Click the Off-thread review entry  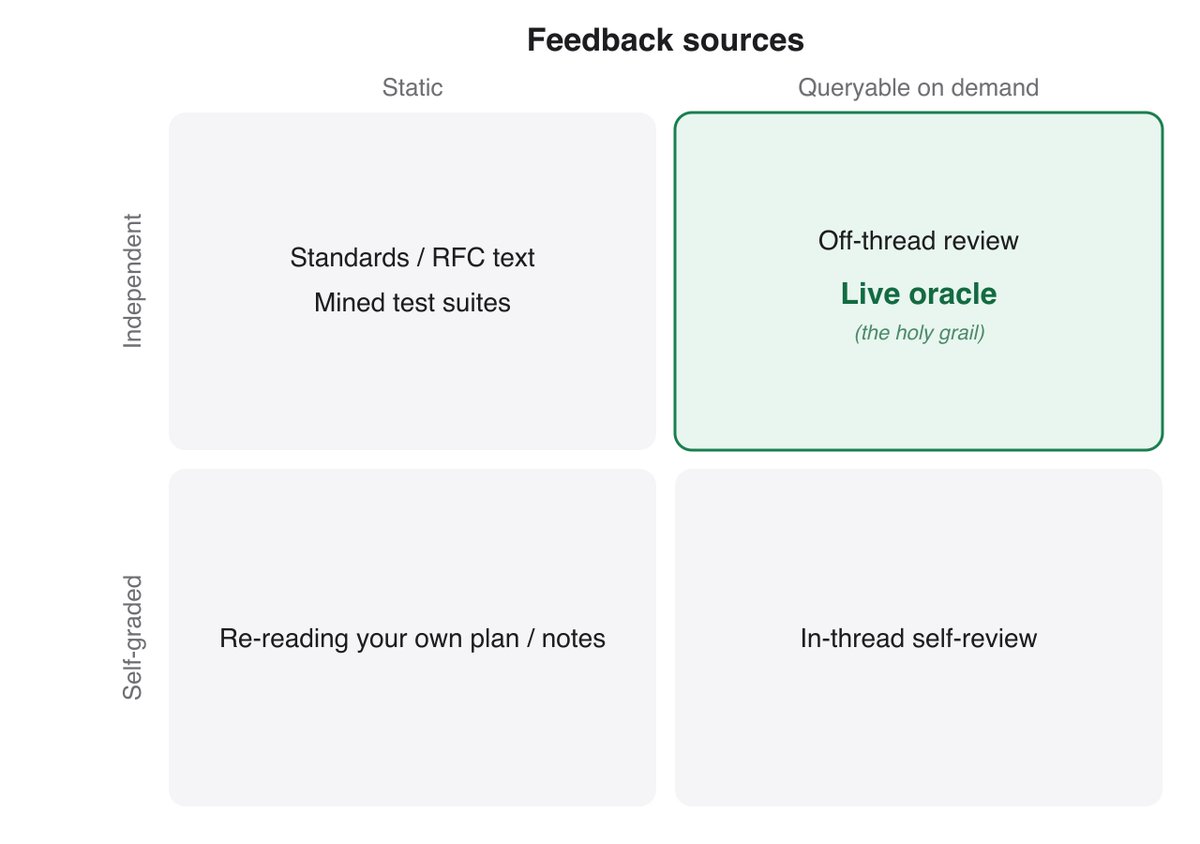pyautogui.click(x=918, y=240)
